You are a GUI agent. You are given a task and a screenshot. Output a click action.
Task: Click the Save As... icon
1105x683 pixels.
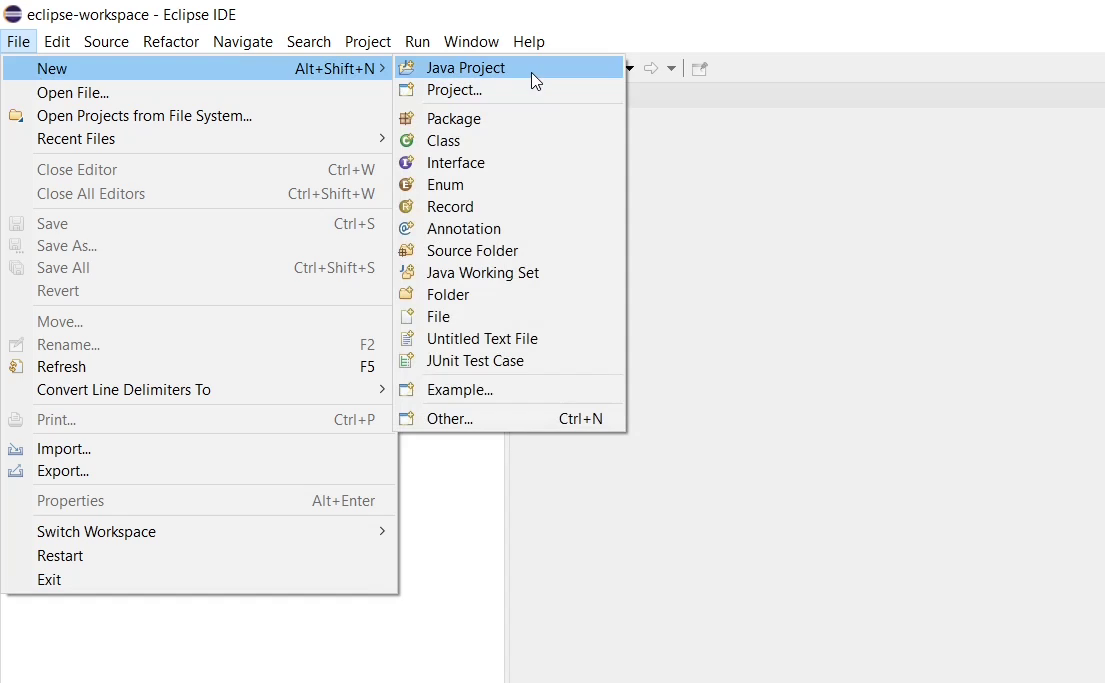(16, 245)
